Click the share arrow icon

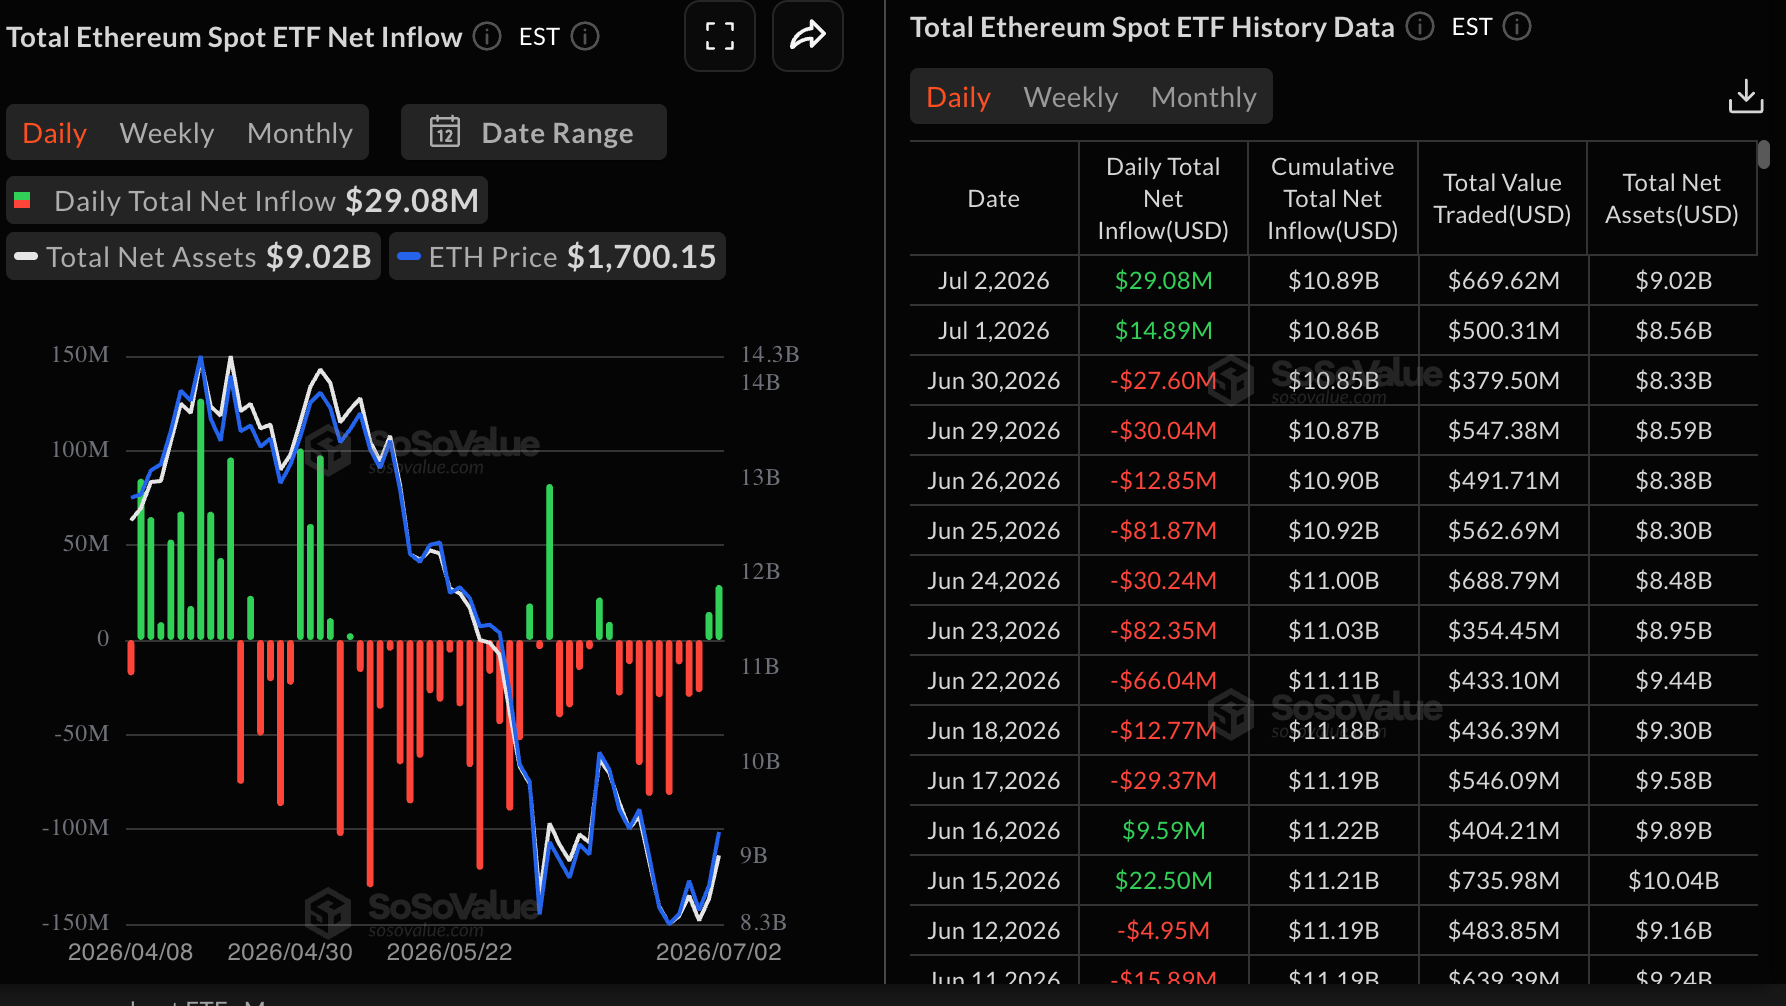[807, 37]
